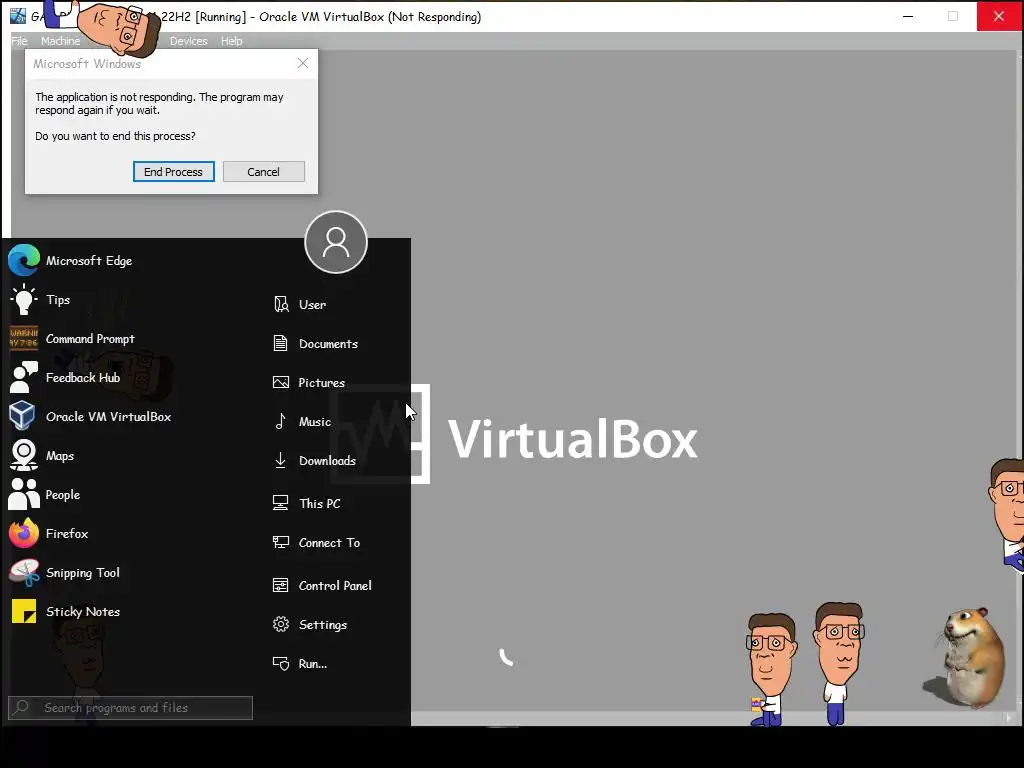This screenshot has height=768, width=1024.
Task: Click the End Process button
Action: click(x=174, y=172)
